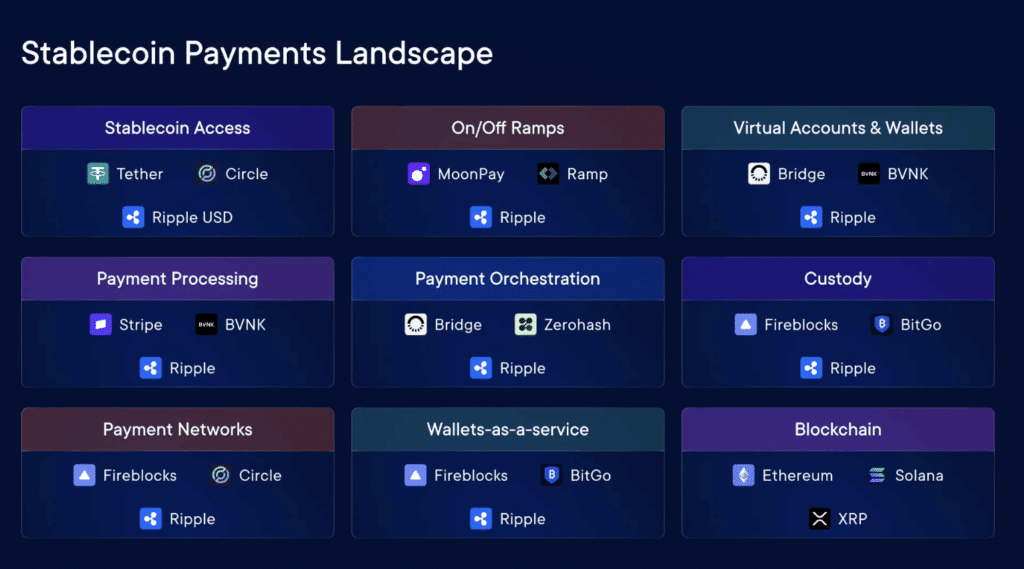Select the Blockchain card header
This screenshot has width=1024, height=569.
[x=838, y=430]
